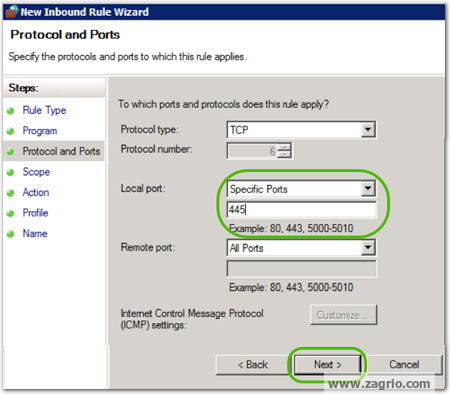Click the firewall icon in title bar
450x394 pixels.
[x=11, y=12]
